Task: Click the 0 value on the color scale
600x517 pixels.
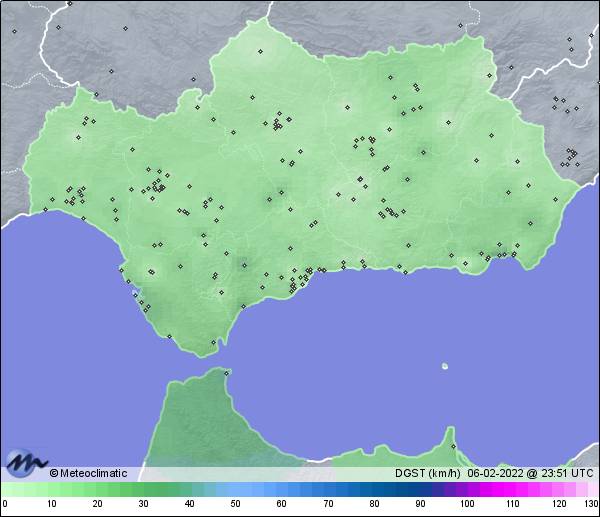Action: [x=5, y=504]
